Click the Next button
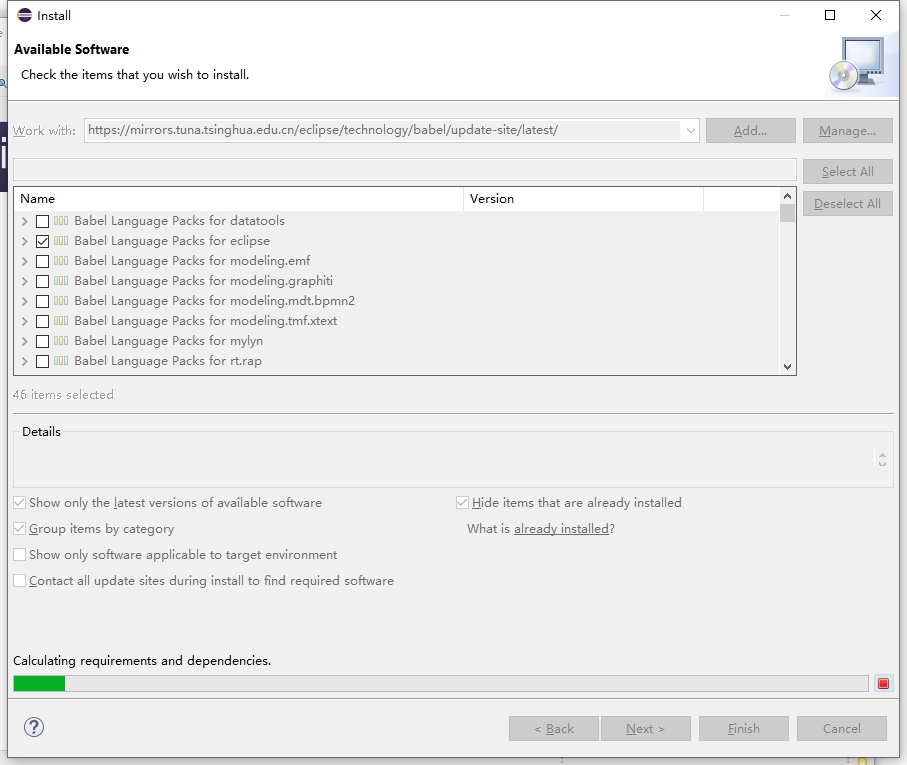Viewport: 907px width, 765px height. pyautogui.click(x=646, y=729)
